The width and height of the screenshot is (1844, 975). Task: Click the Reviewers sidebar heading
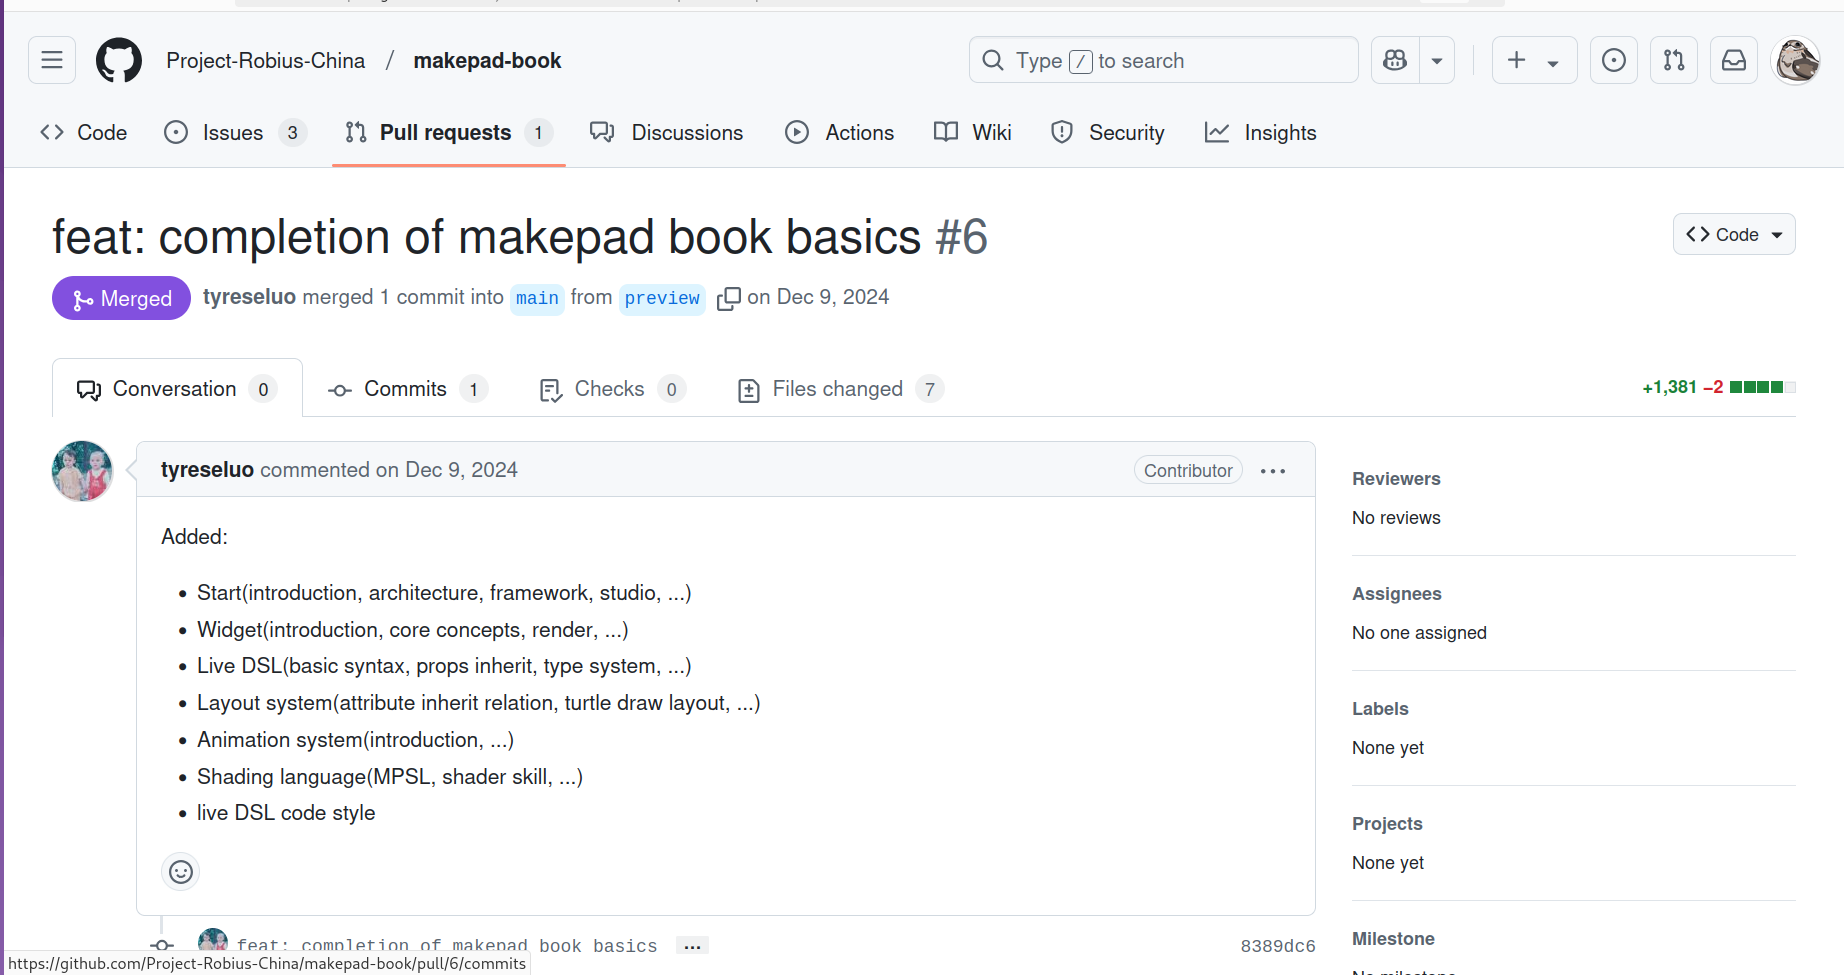pyautogui.click(x=1396, y=479)
